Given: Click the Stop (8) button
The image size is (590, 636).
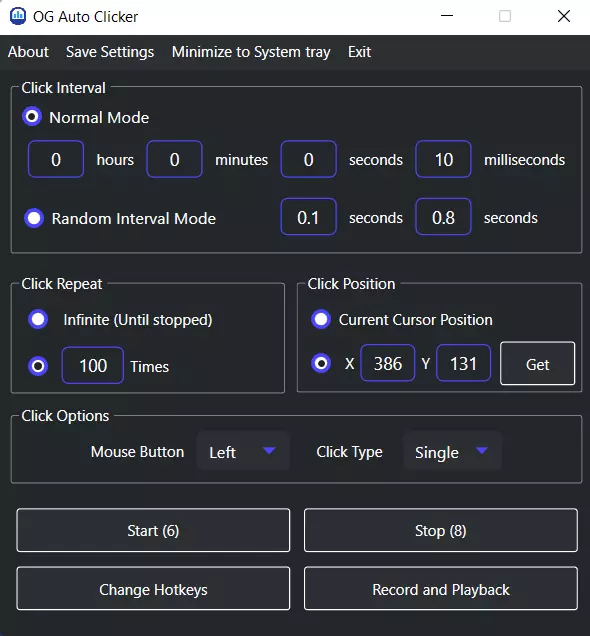Looking at the screenshot, I should pos(441,530).
